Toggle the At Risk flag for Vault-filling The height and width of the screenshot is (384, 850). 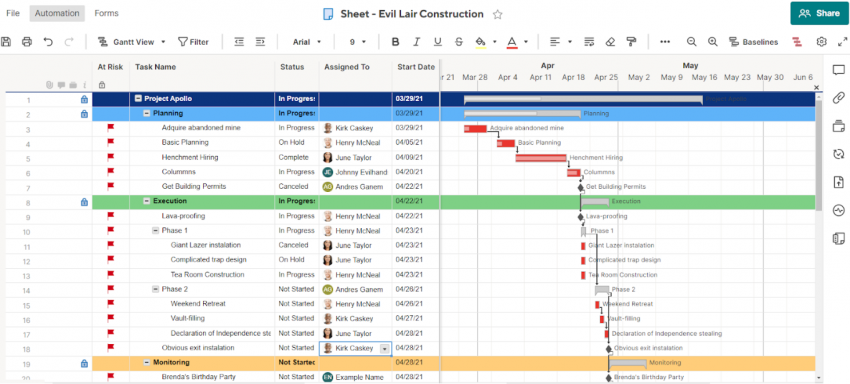pyautogui.click(x=111, y=318)
